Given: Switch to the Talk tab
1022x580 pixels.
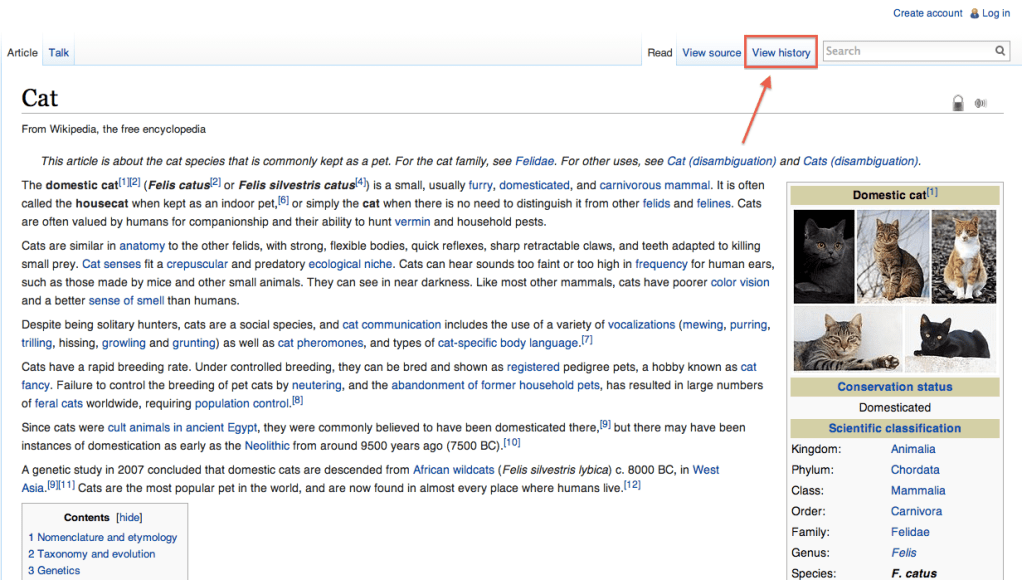Looking at the screenshot, I should pos(59,53).
